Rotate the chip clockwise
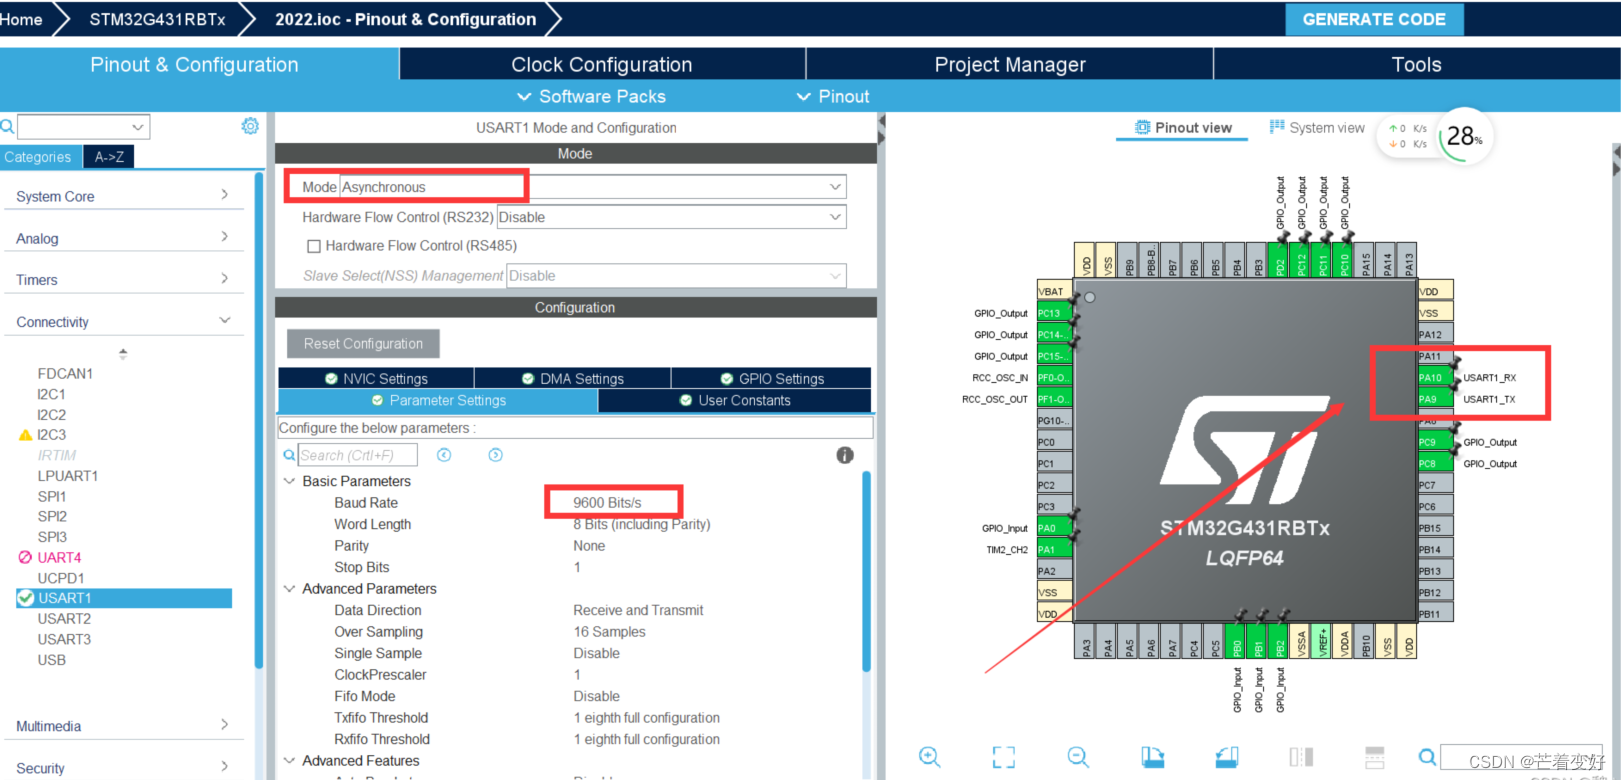The image size is (1621, 780). tap(1153, 757)
